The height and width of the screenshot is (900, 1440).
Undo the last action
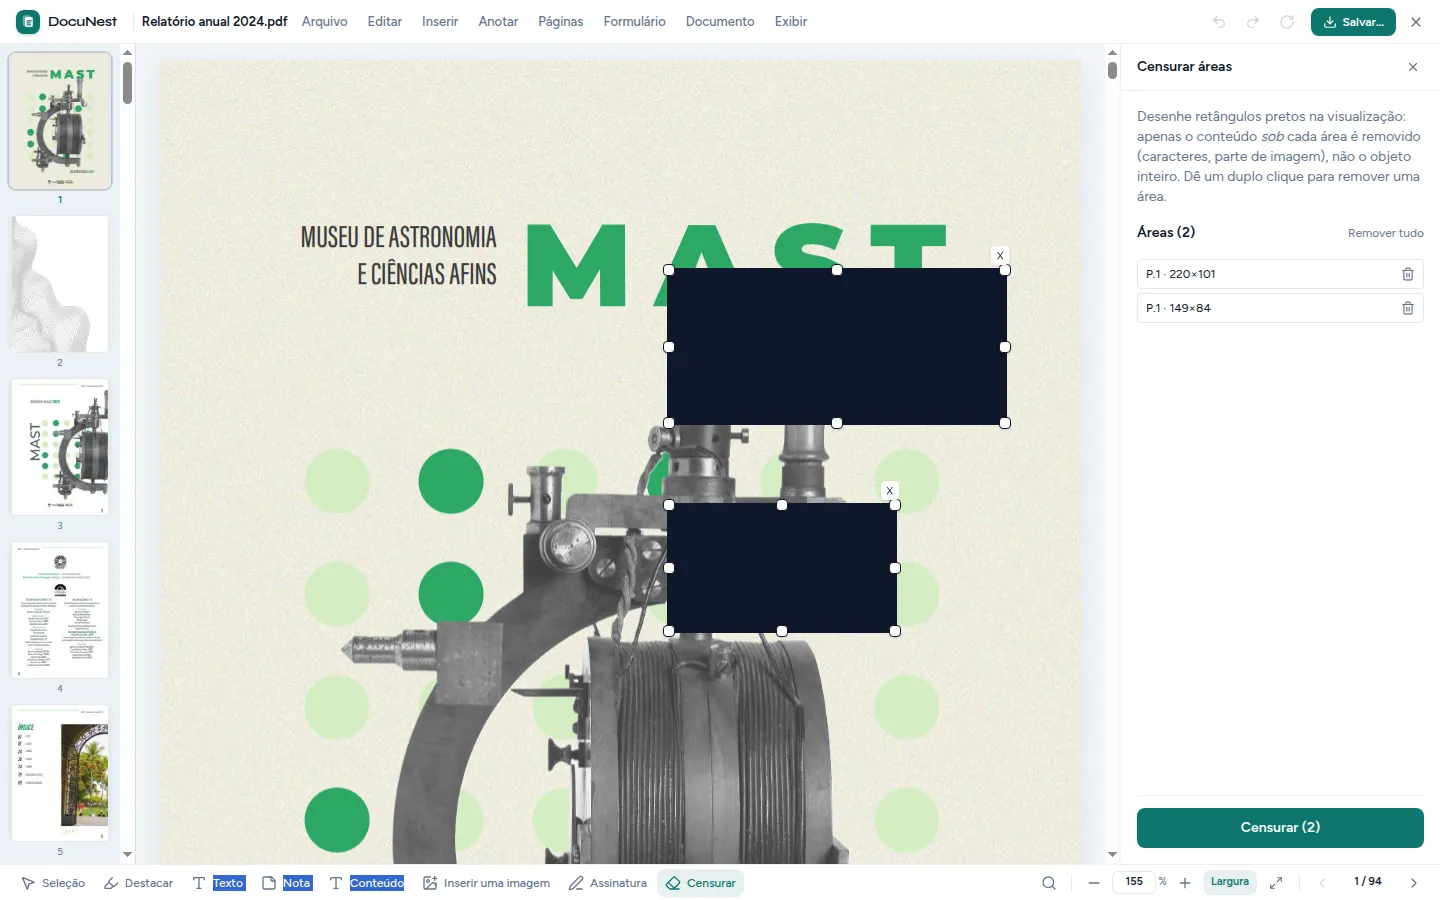[x=1219, y=22]
